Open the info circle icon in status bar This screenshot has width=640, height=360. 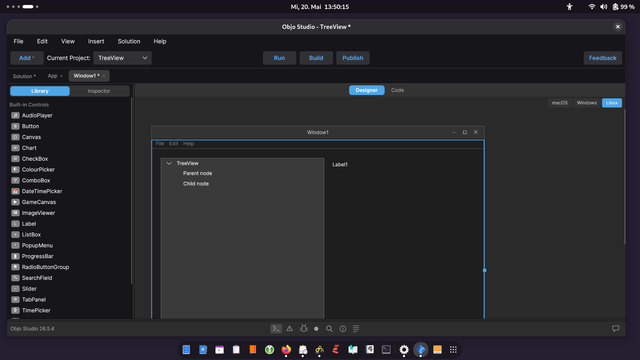tap(343, 329)
